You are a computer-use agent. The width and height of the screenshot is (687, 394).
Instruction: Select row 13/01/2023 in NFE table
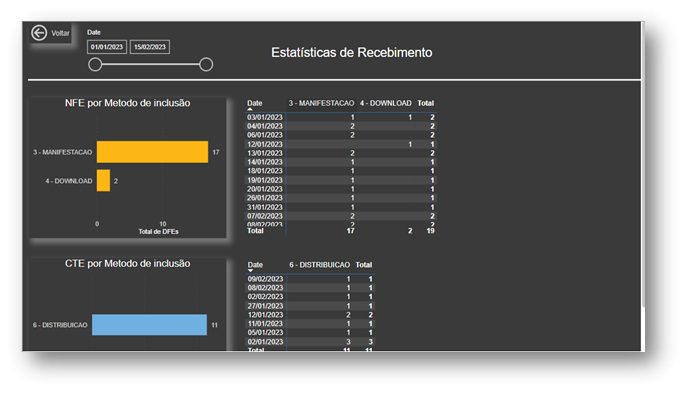(x=340, y=153)
